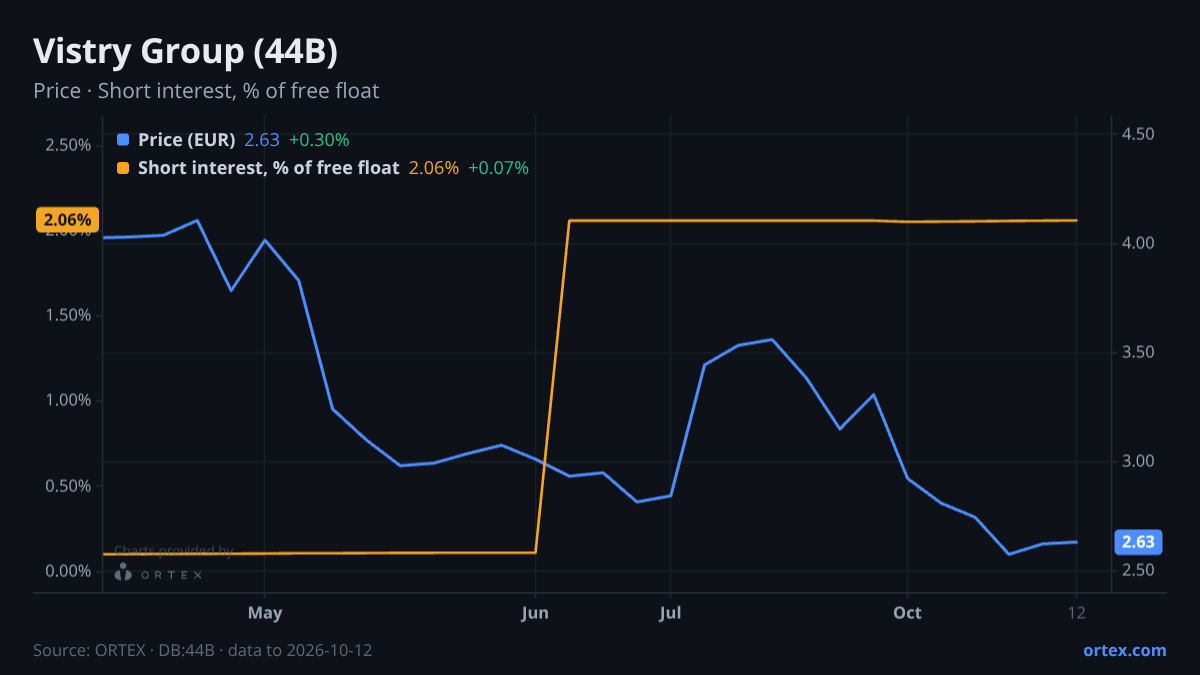Open the ortex.com link

[1124, 650]
